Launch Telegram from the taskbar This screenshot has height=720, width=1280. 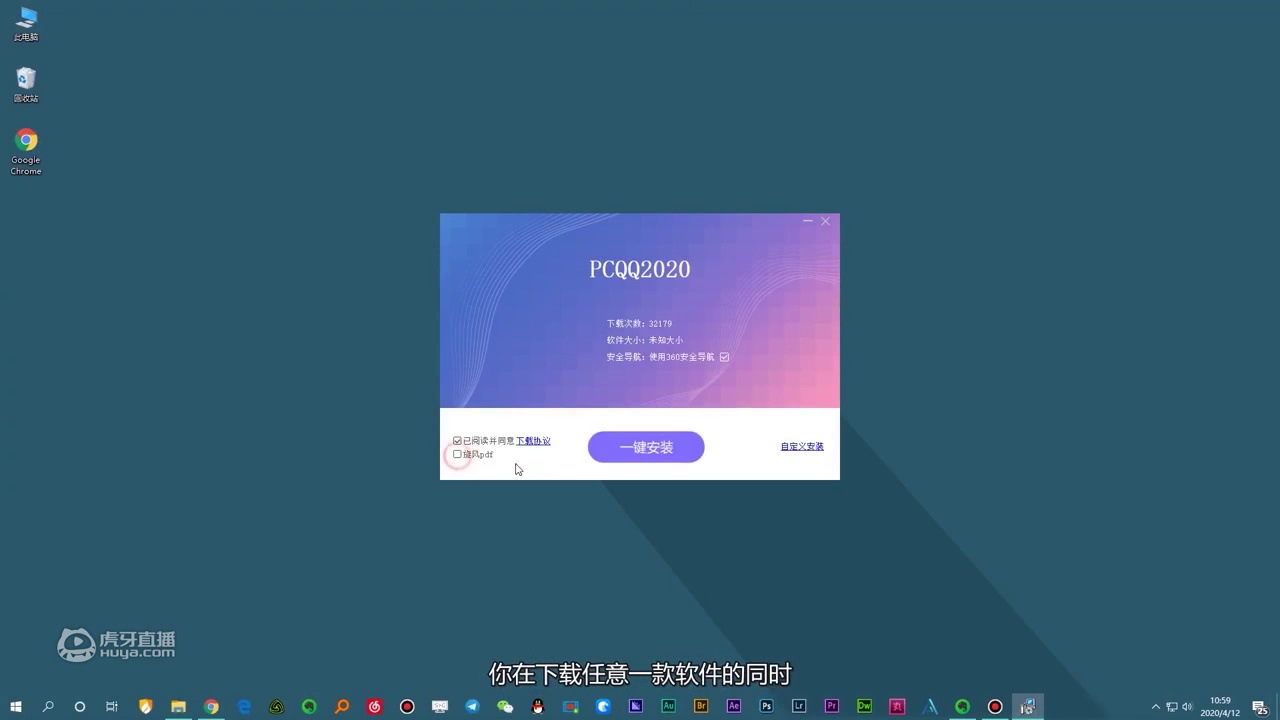coord(472,706)
